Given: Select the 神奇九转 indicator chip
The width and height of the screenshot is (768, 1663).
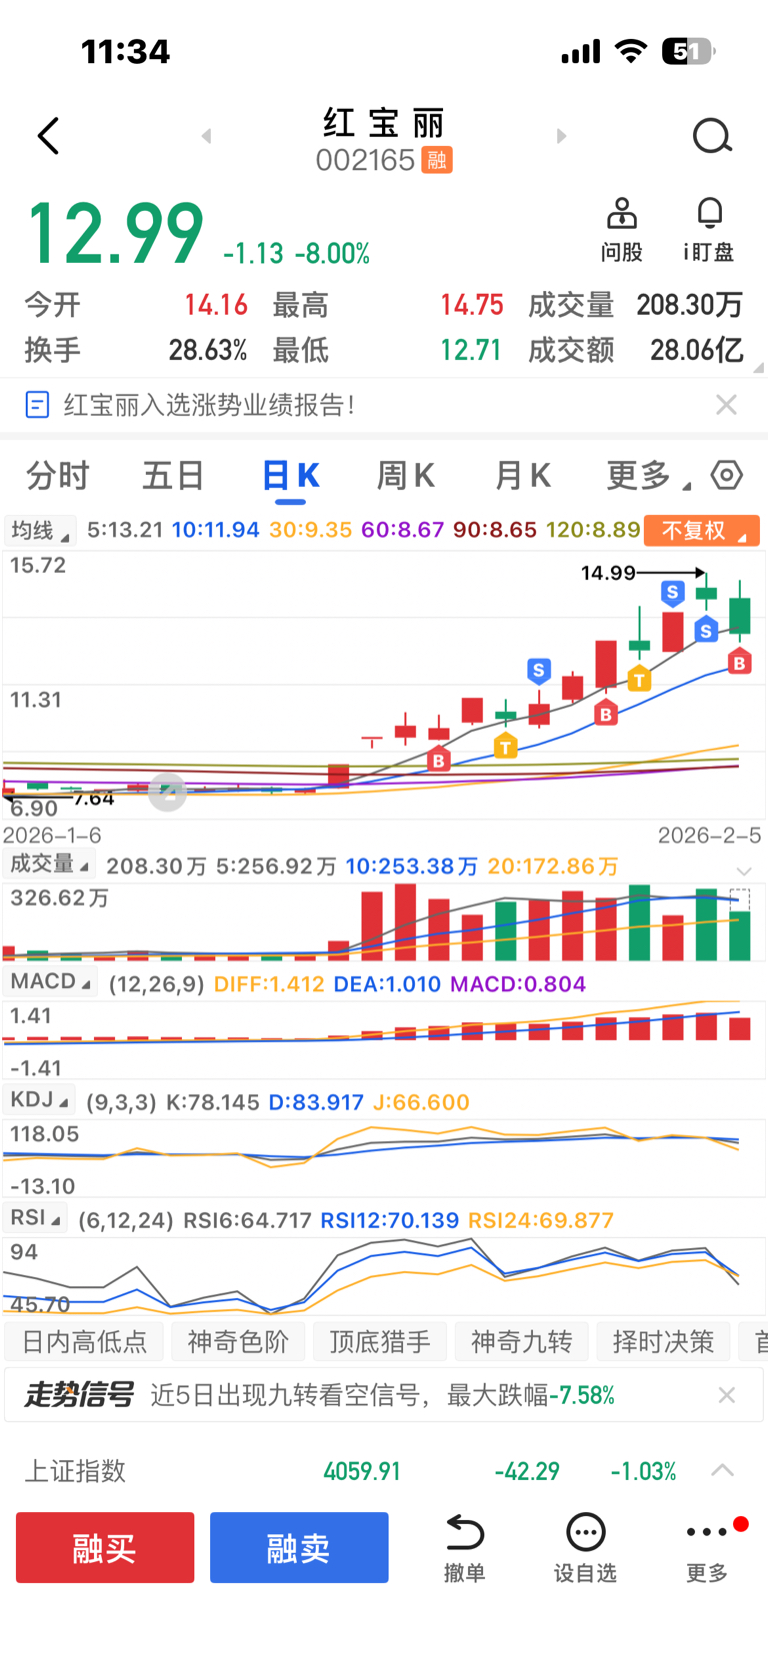Looking at the screenshot, I should pos(522,1342).
